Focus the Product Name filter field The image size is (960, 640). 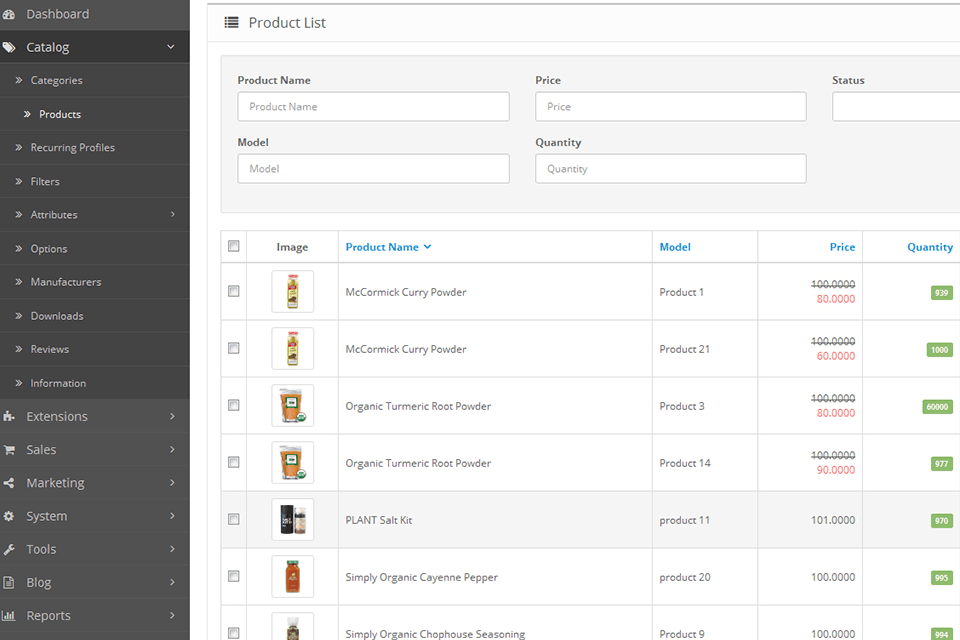click(373, 107)
